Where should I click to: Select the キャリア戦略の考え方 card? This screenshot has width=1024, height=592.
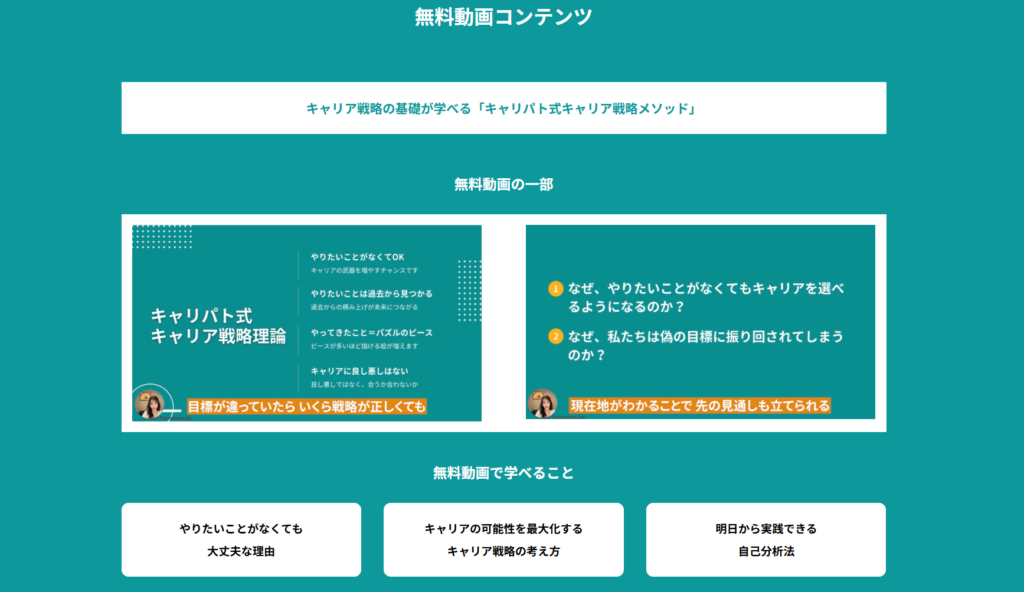click(503, 540)
